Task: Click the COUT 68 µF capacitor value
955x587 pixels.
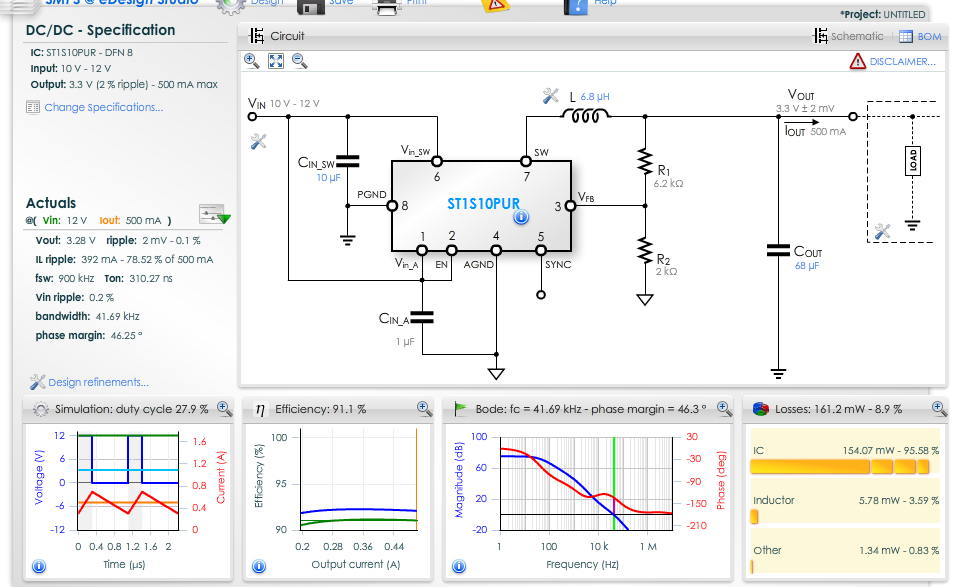Action: pyautogui.click(x=806, y=266)
